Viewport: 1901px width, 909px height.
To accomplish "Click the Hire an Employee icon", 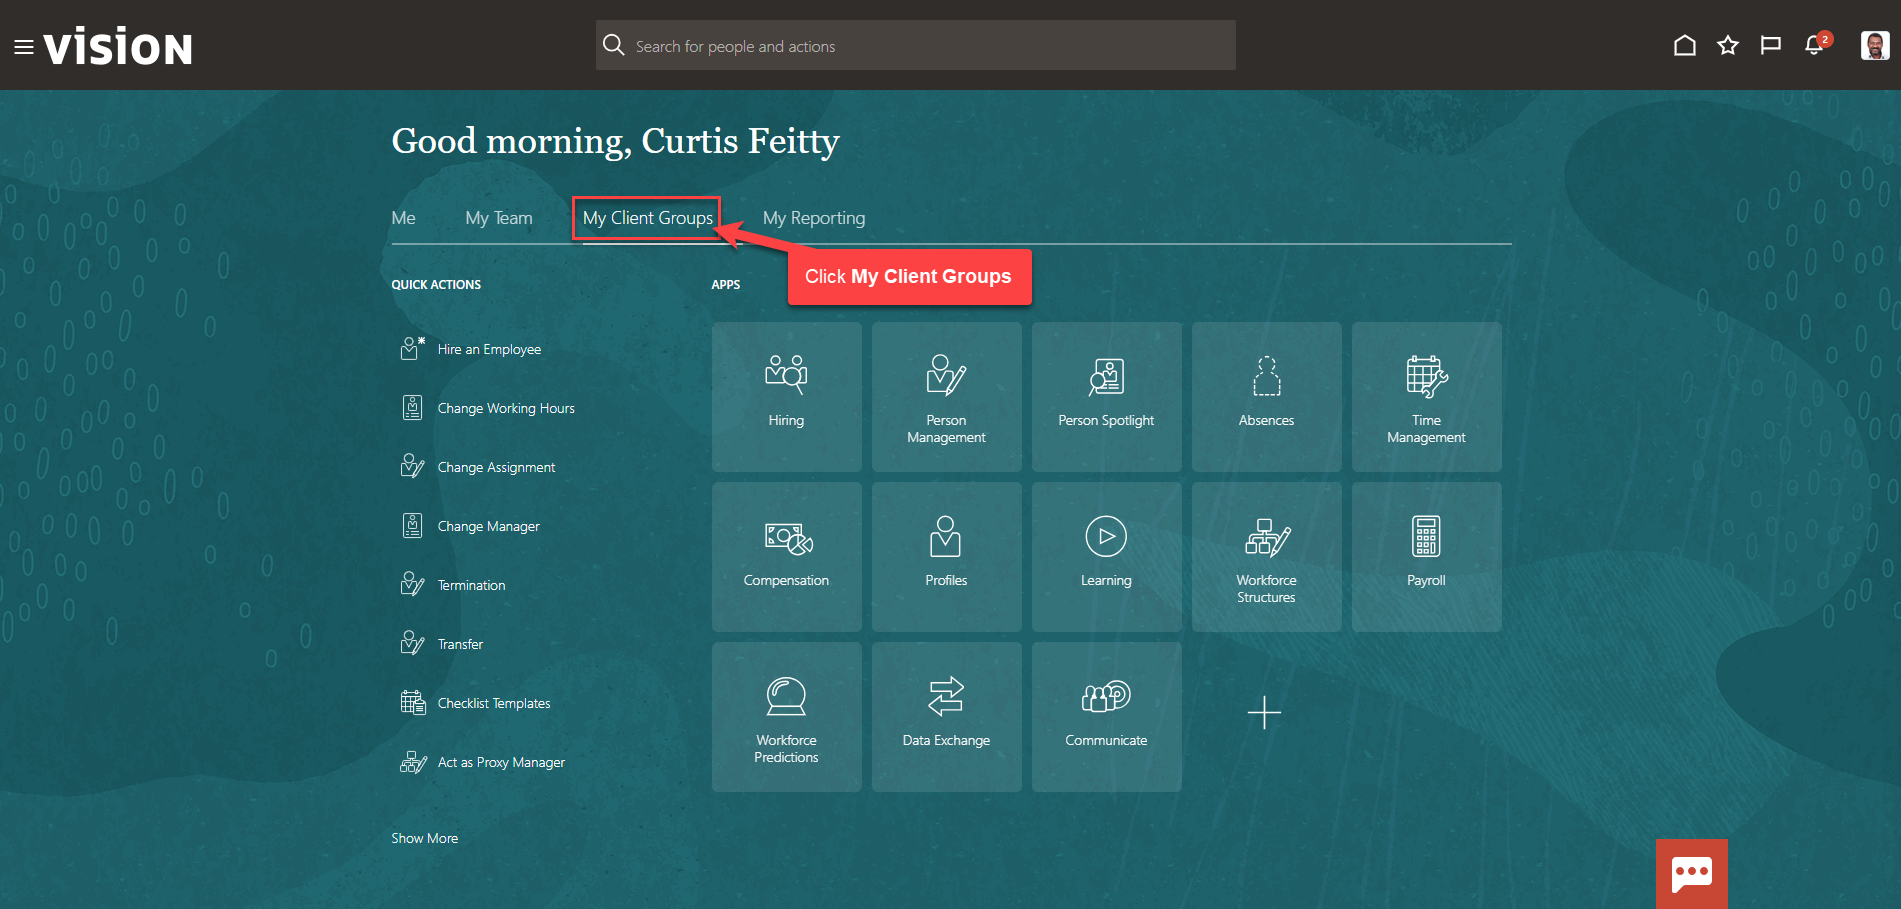I will tap(412, 348).
